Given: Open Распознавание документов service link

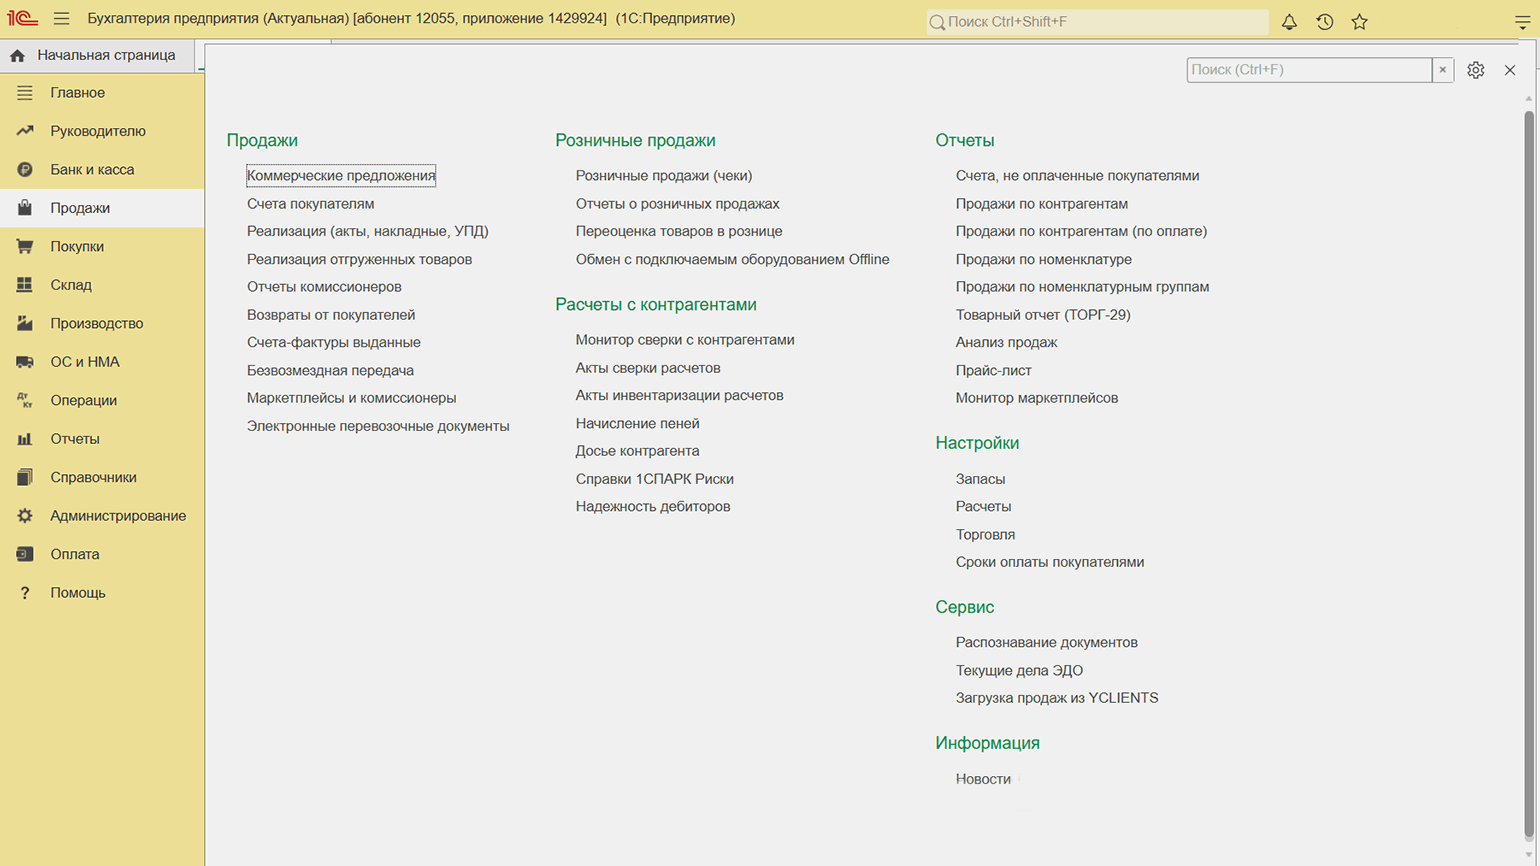Looking at the screenshot, I should pos(1046,643).
